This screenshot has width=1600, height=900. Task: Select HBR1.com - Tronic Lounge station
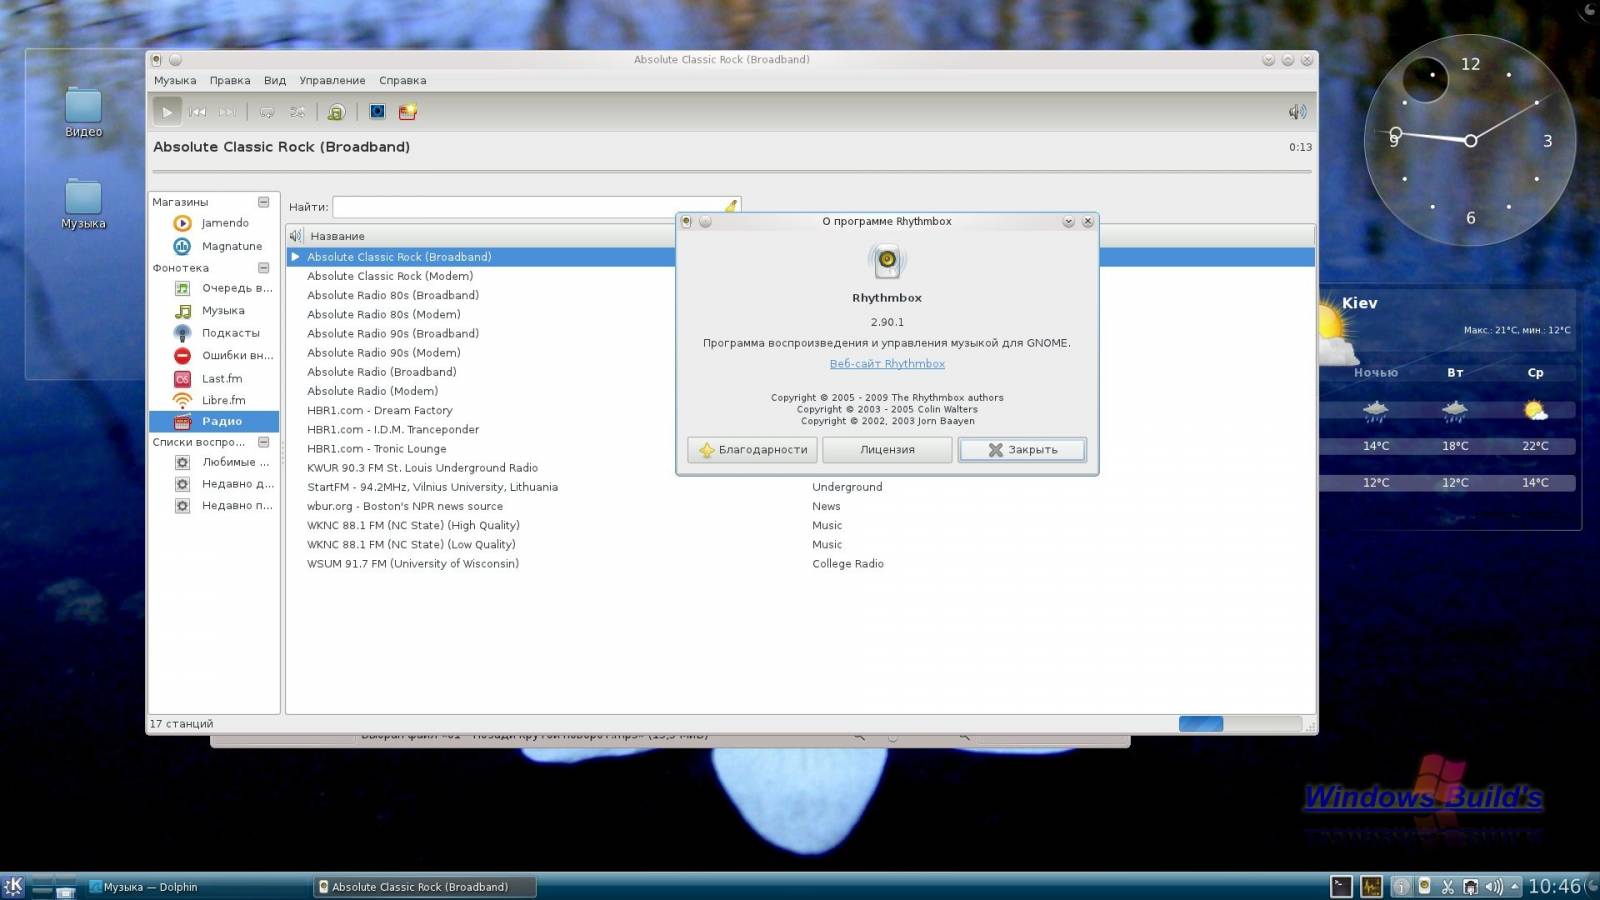(x=377, y=449)
